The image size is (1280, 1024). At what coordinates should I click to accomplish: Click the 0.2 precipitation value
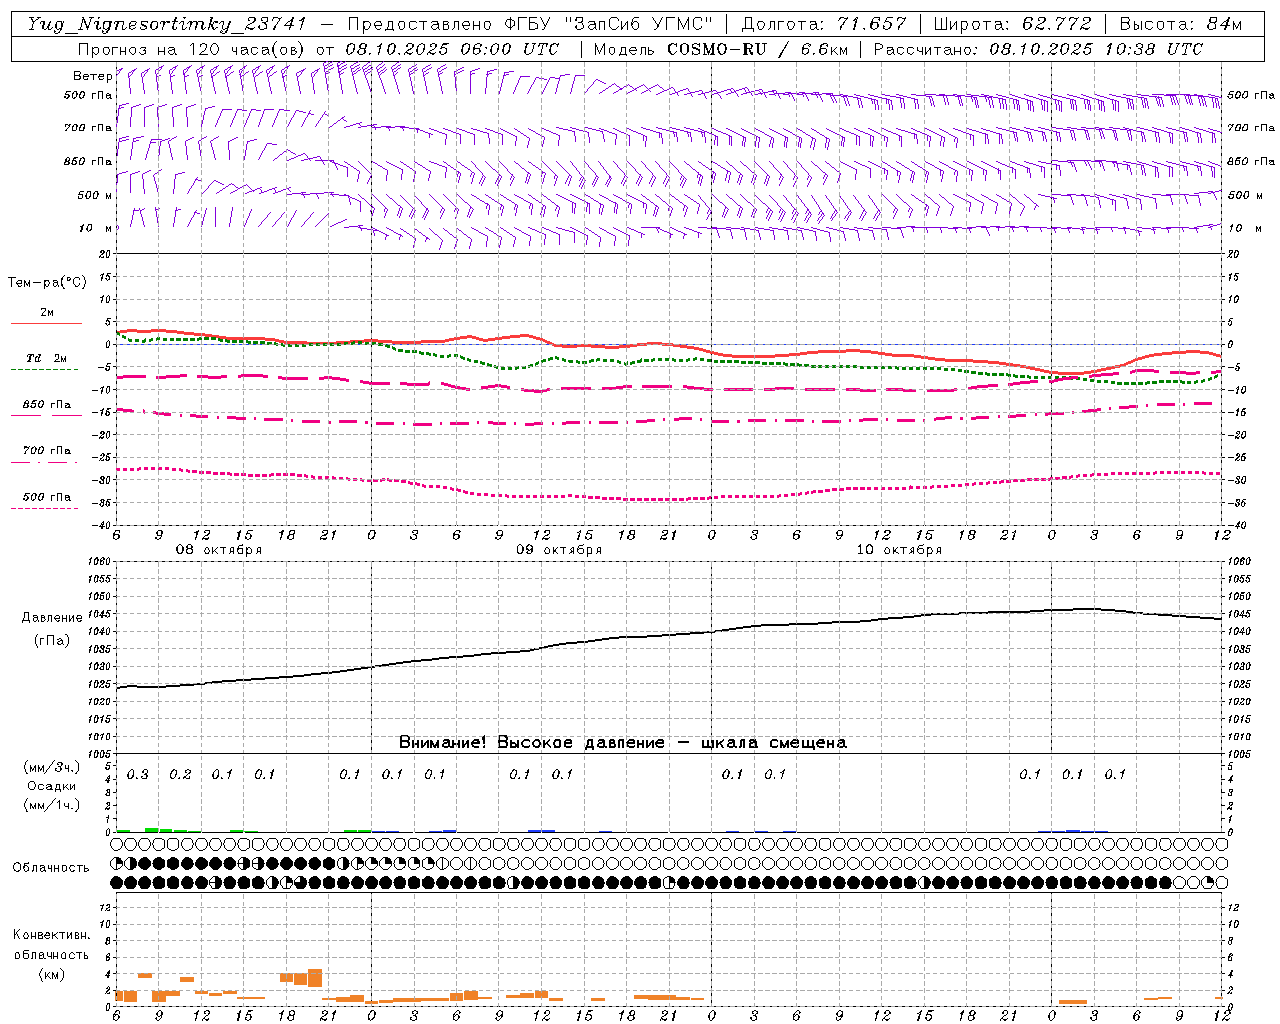coord(180,775)
